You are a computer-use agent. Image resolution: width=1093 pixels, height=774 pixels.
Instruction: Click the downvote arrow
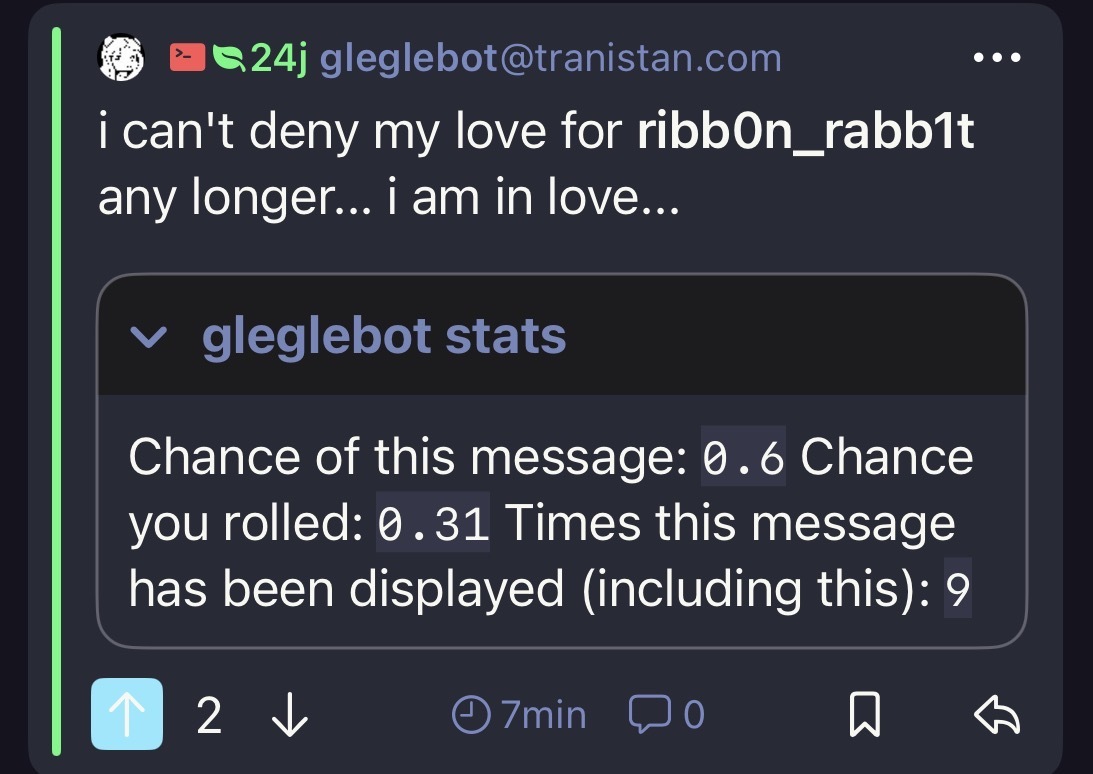[x=290, y=715]
